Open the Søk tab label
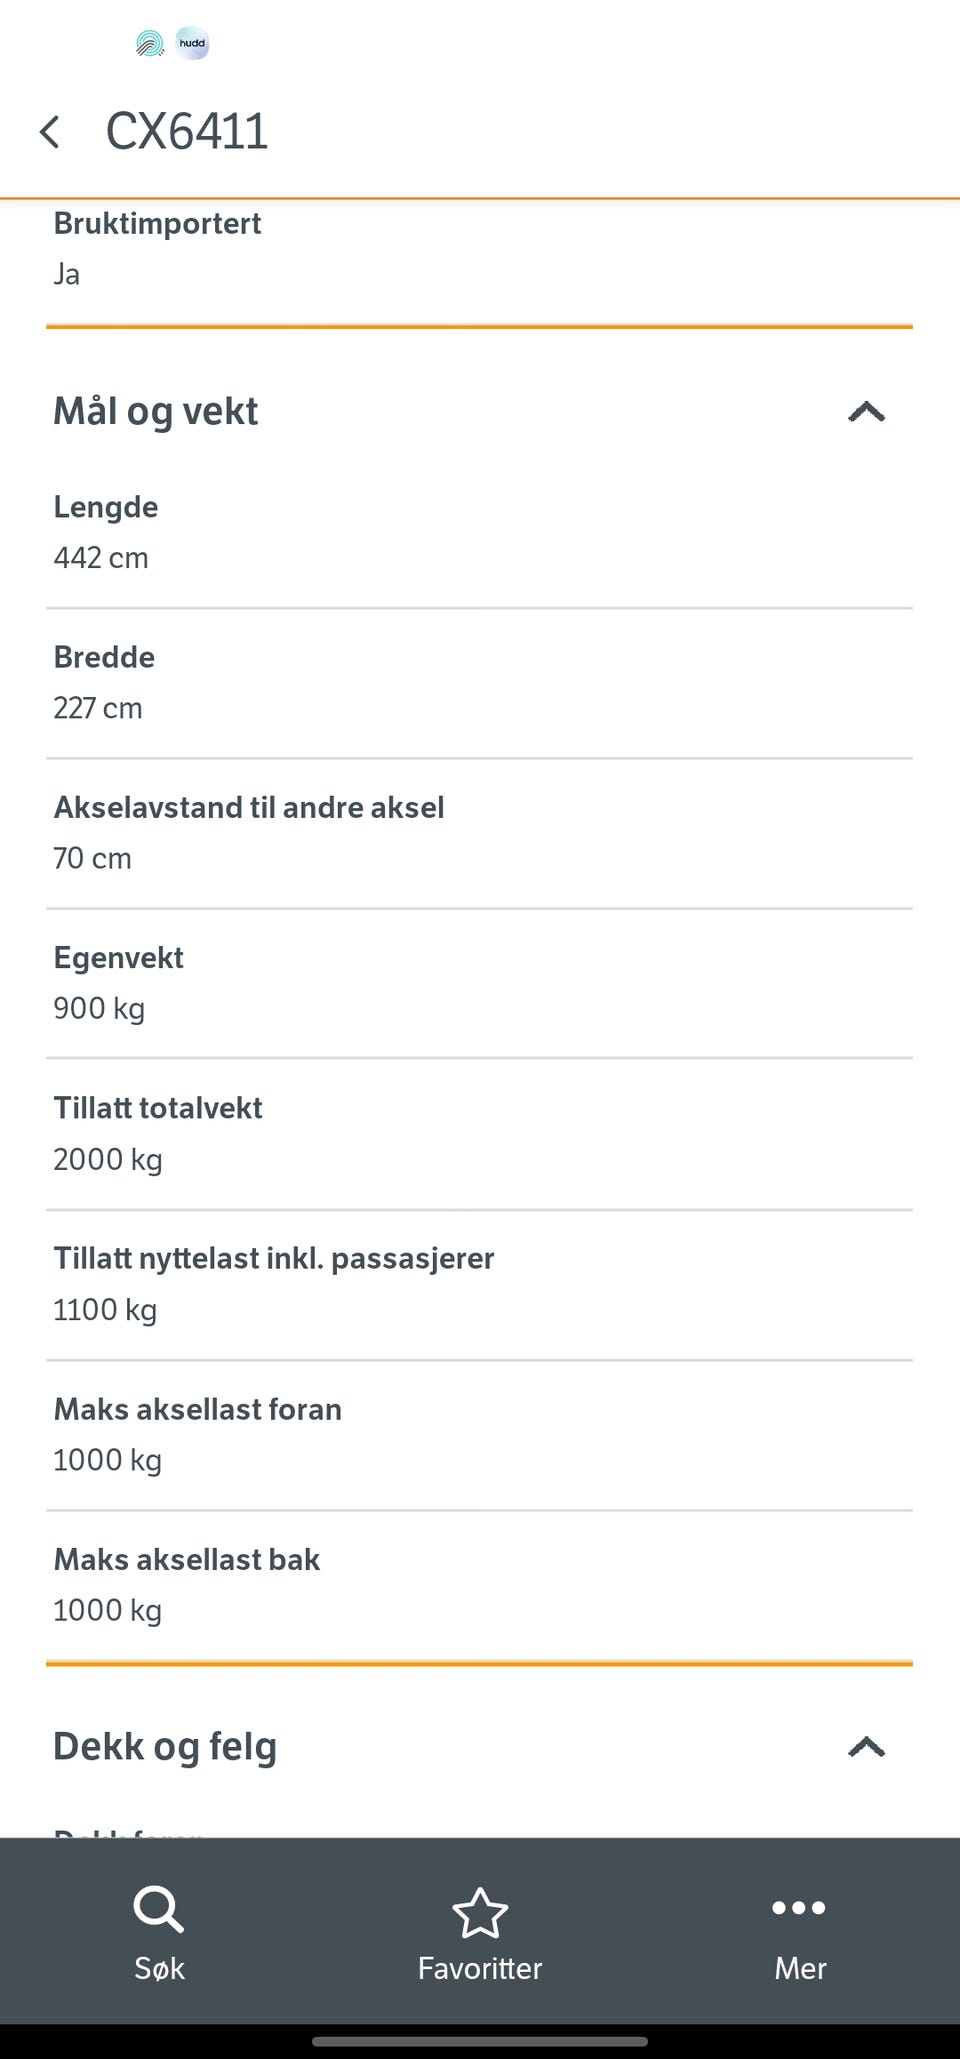Screen dimensions: 960x2059 [159, 1968]
